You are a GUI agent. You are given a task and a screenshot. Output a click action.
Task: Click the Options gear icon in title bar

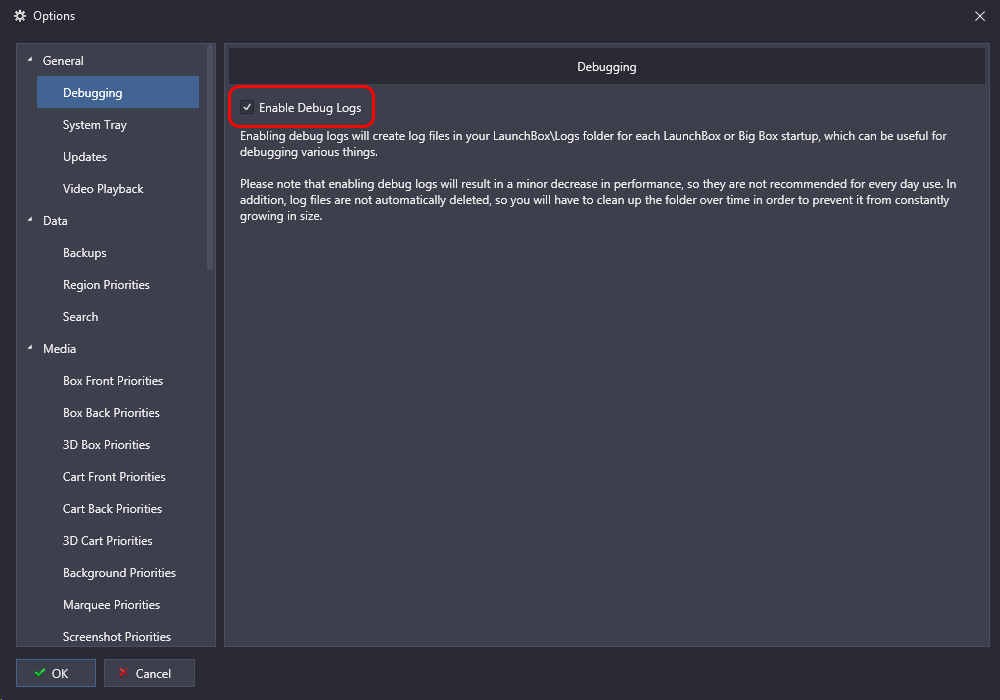[20, 16]
